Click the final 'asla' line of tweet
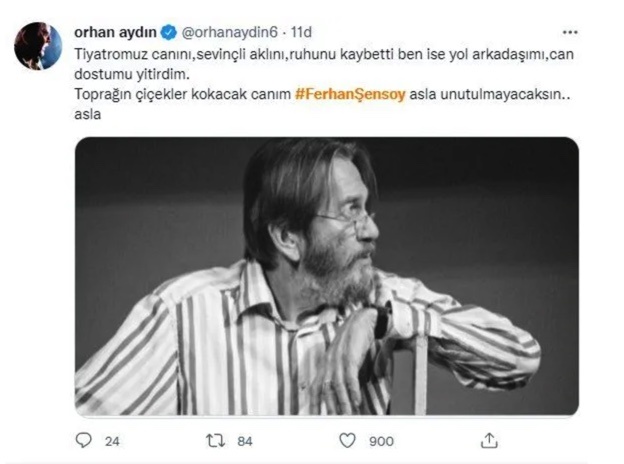Viewport: 624px width, 464px height. 88,114
